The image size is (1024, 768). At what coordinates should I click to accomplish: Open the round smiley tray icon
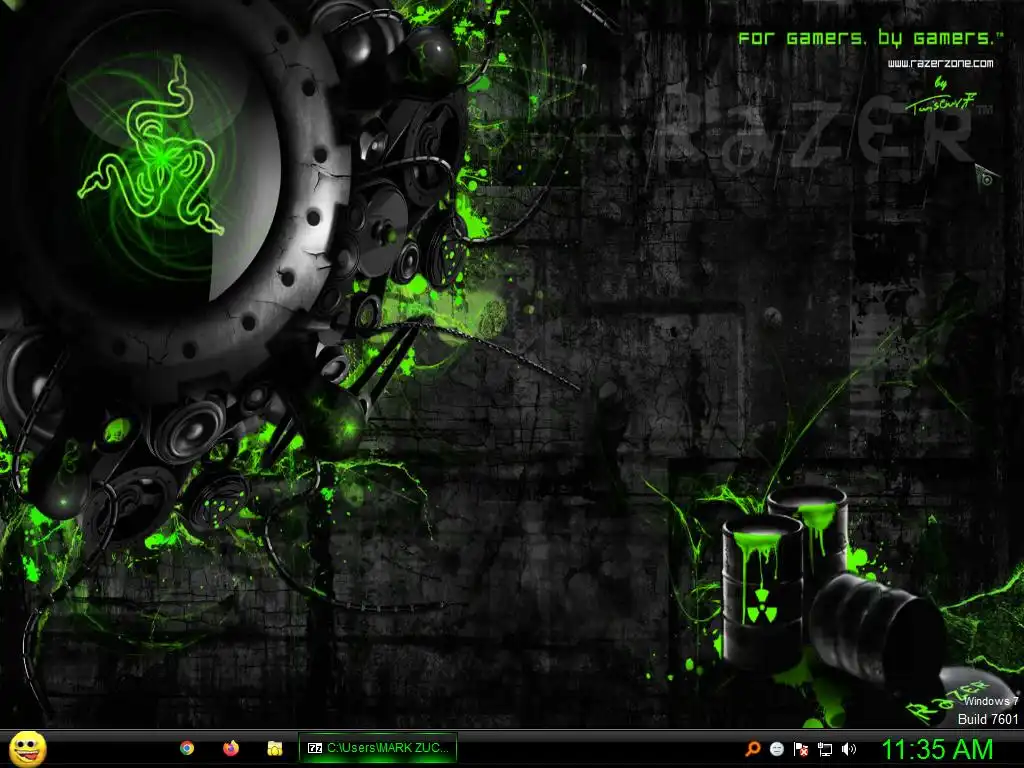777,749
